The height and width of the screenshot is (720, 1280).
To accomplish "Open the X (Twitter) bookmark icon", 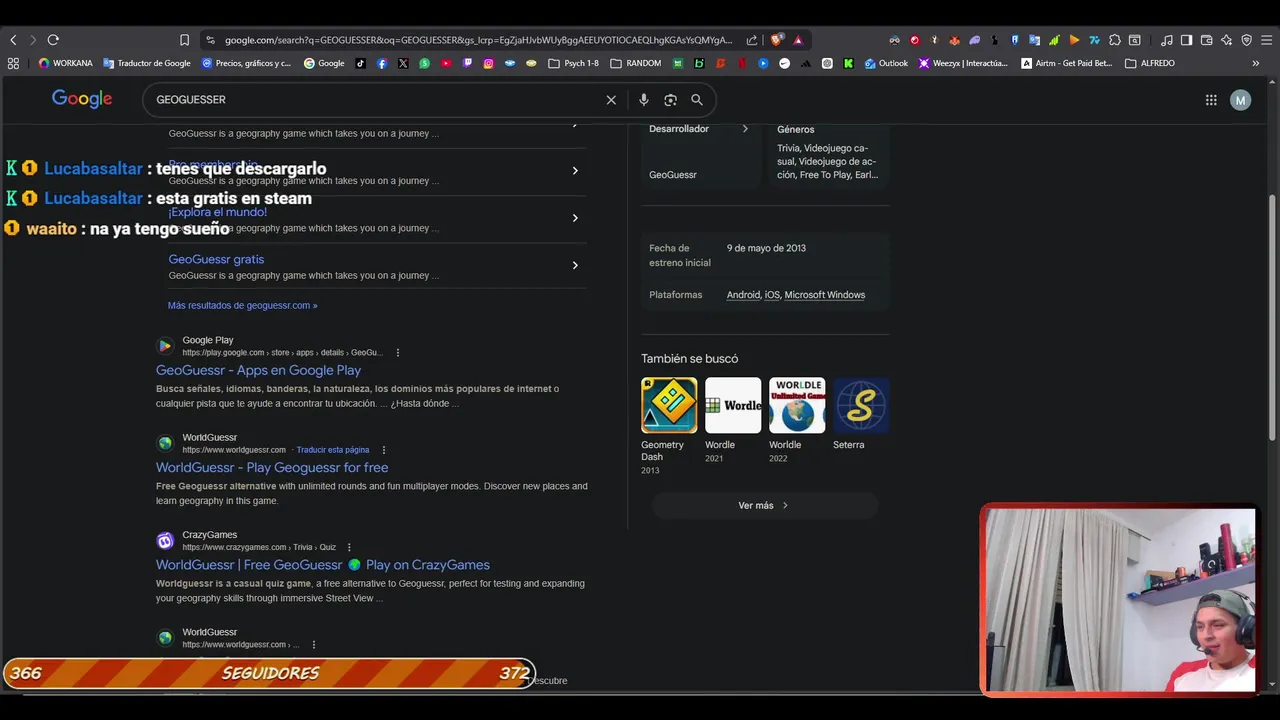I will coord(403,63).
